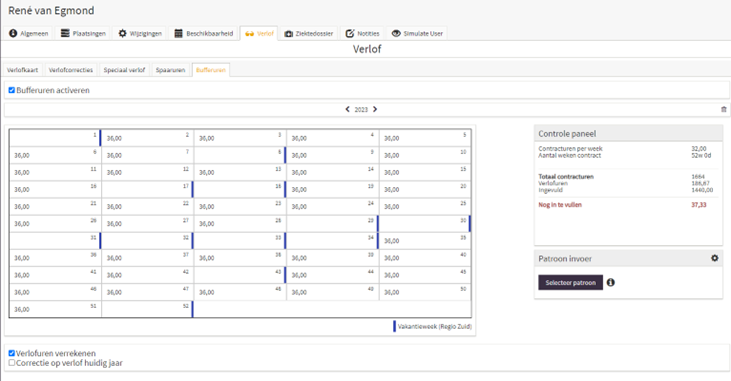The image size is (731, 381).
Task: Click the empty week 8 field
Action: [240, 155]
